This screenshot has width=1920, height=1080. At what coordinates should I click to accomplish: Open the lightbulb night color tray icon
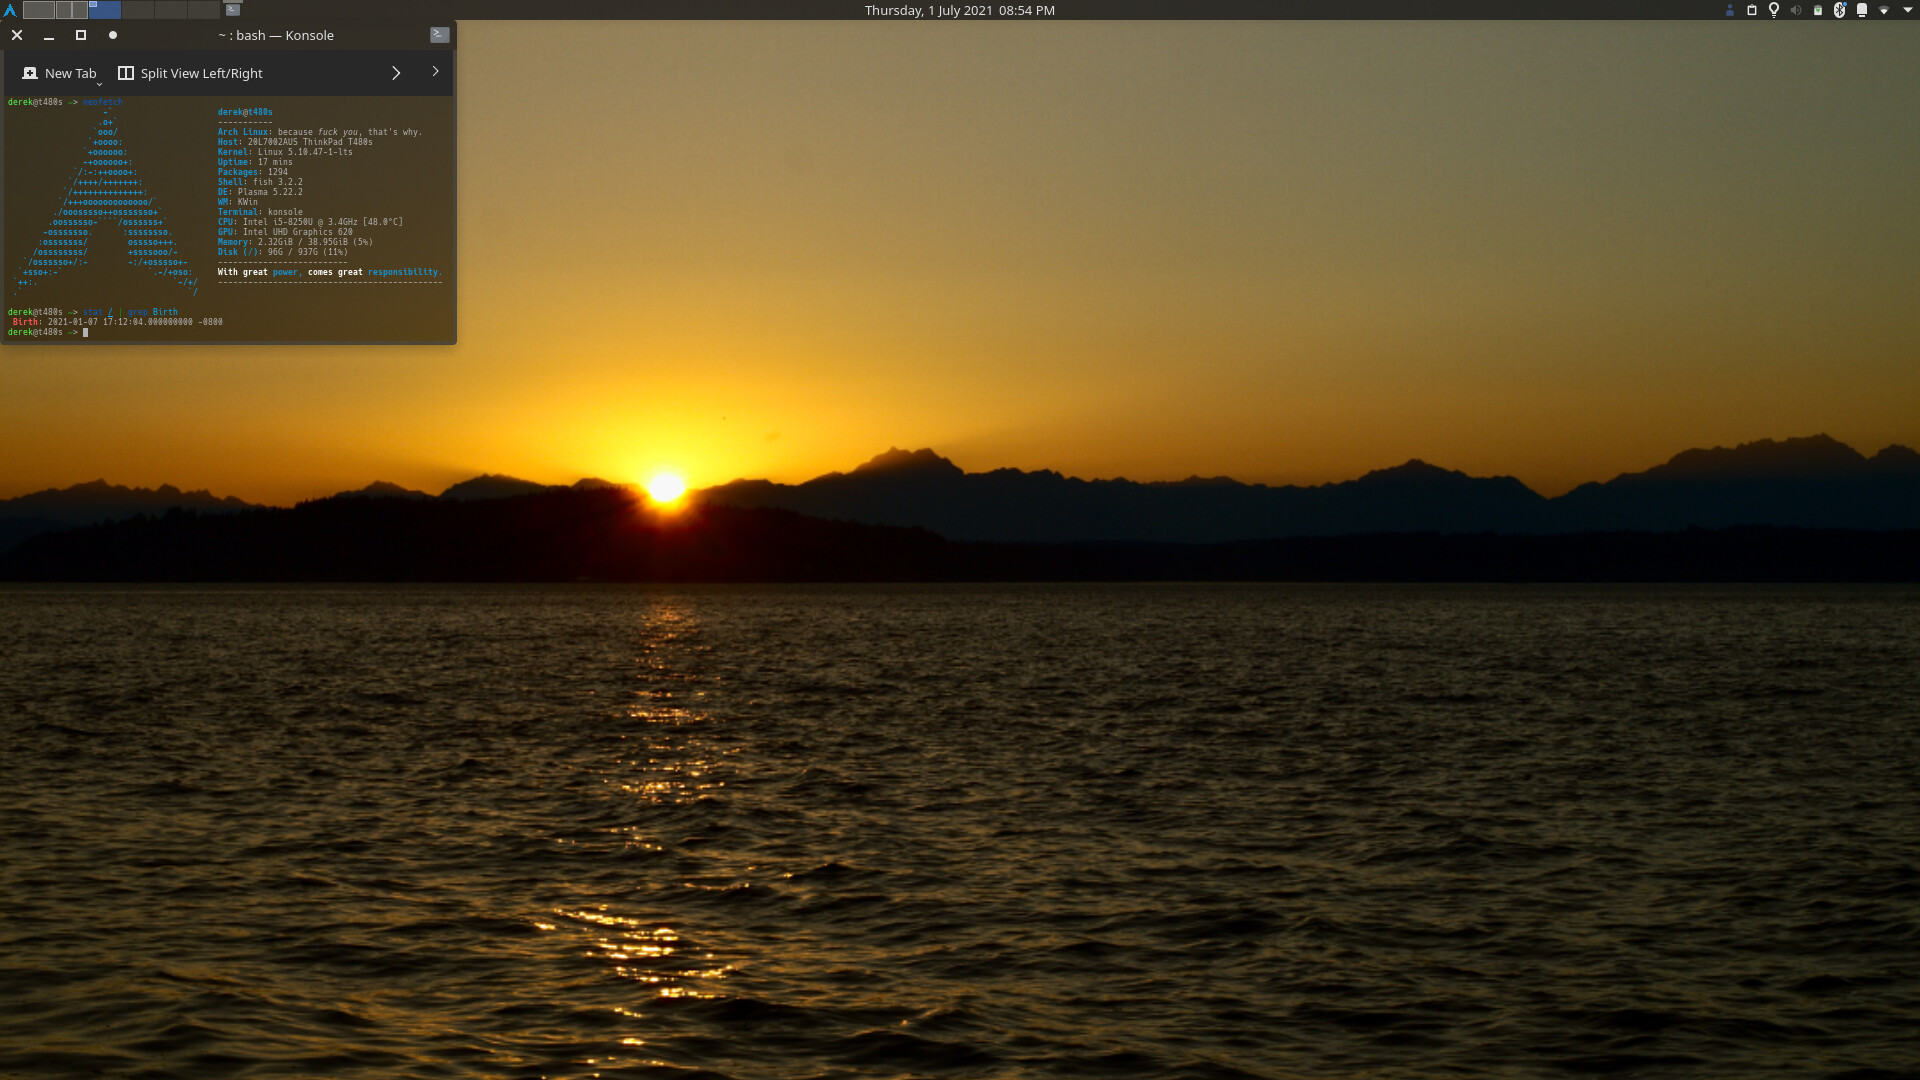click(x=1774, y=10)
